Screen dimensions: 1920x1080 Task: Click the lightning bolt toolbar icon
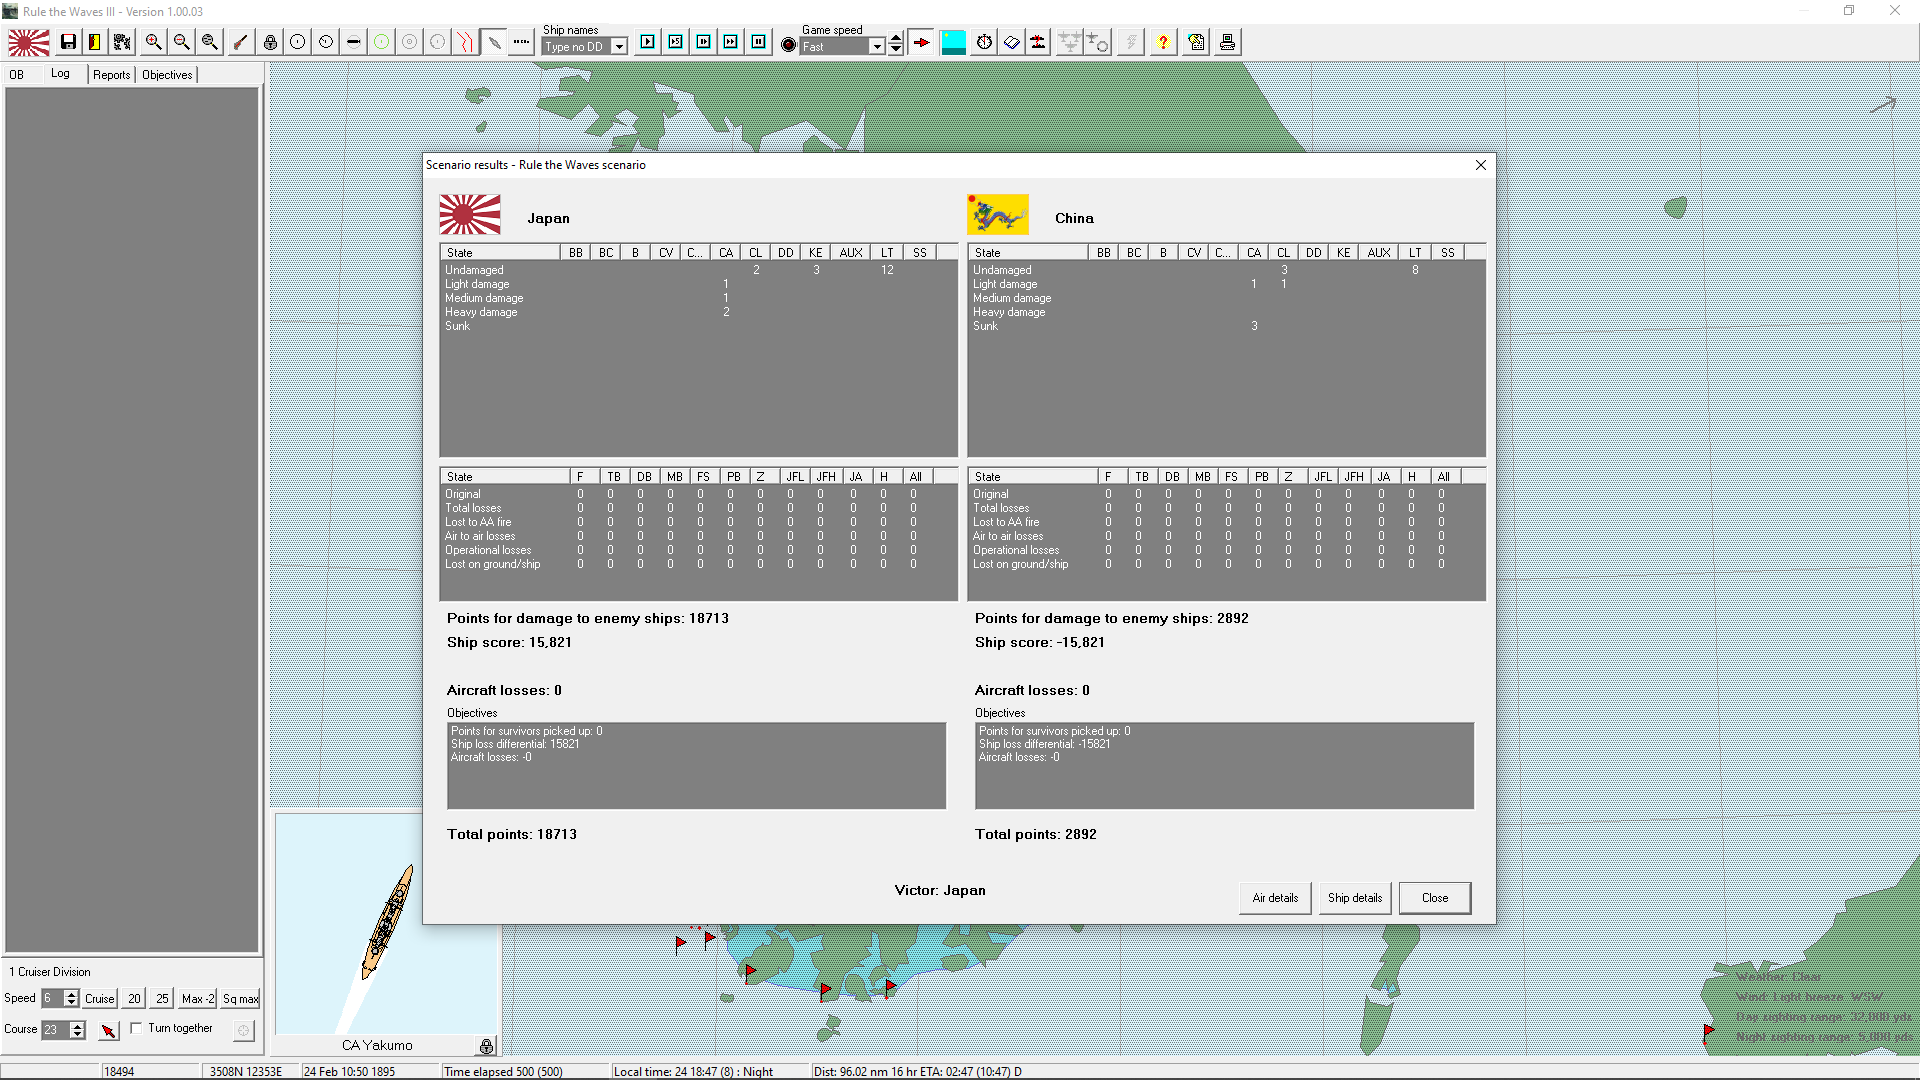coord(1131,42)
